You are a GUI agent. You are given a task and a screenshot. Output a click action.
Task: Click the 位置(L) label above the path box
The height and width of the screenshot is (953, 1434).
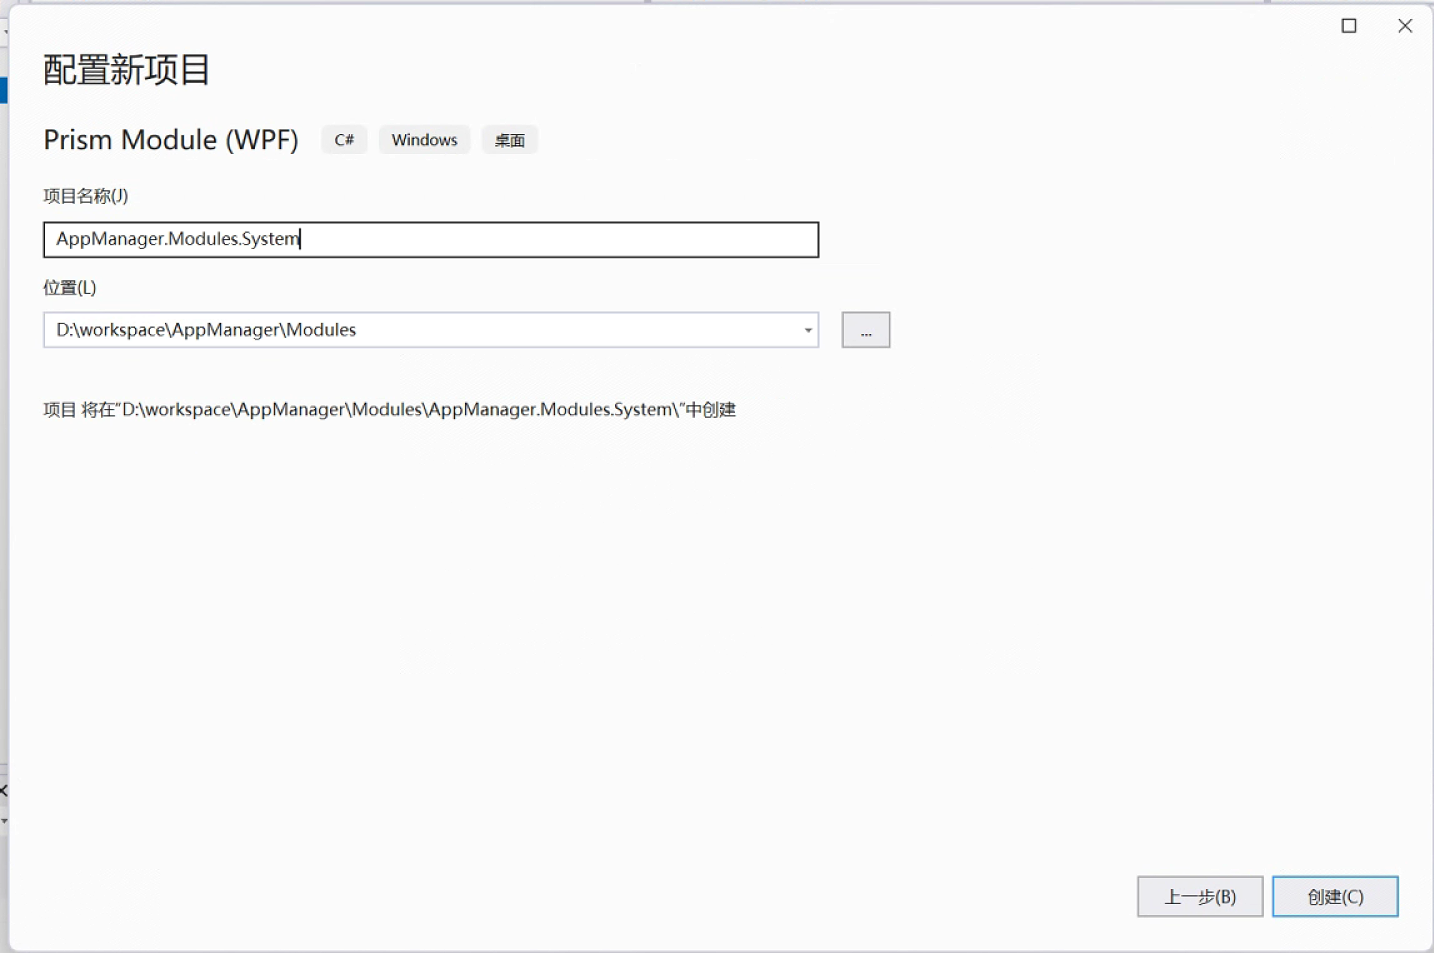tap(66, 287)
